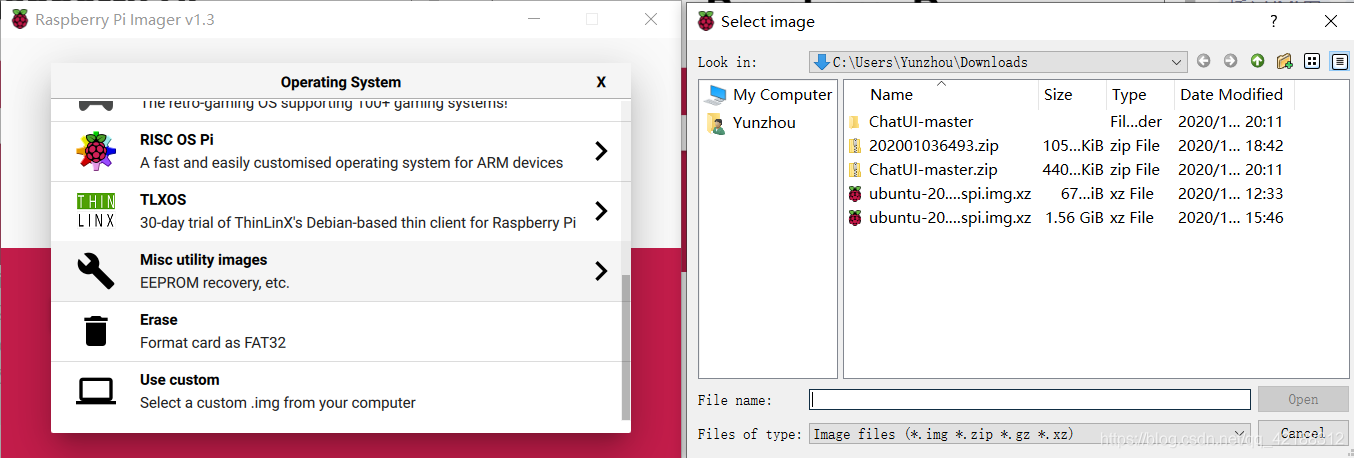
Task: Choose Erase Format card as FAT32
Action: (336, 331)
